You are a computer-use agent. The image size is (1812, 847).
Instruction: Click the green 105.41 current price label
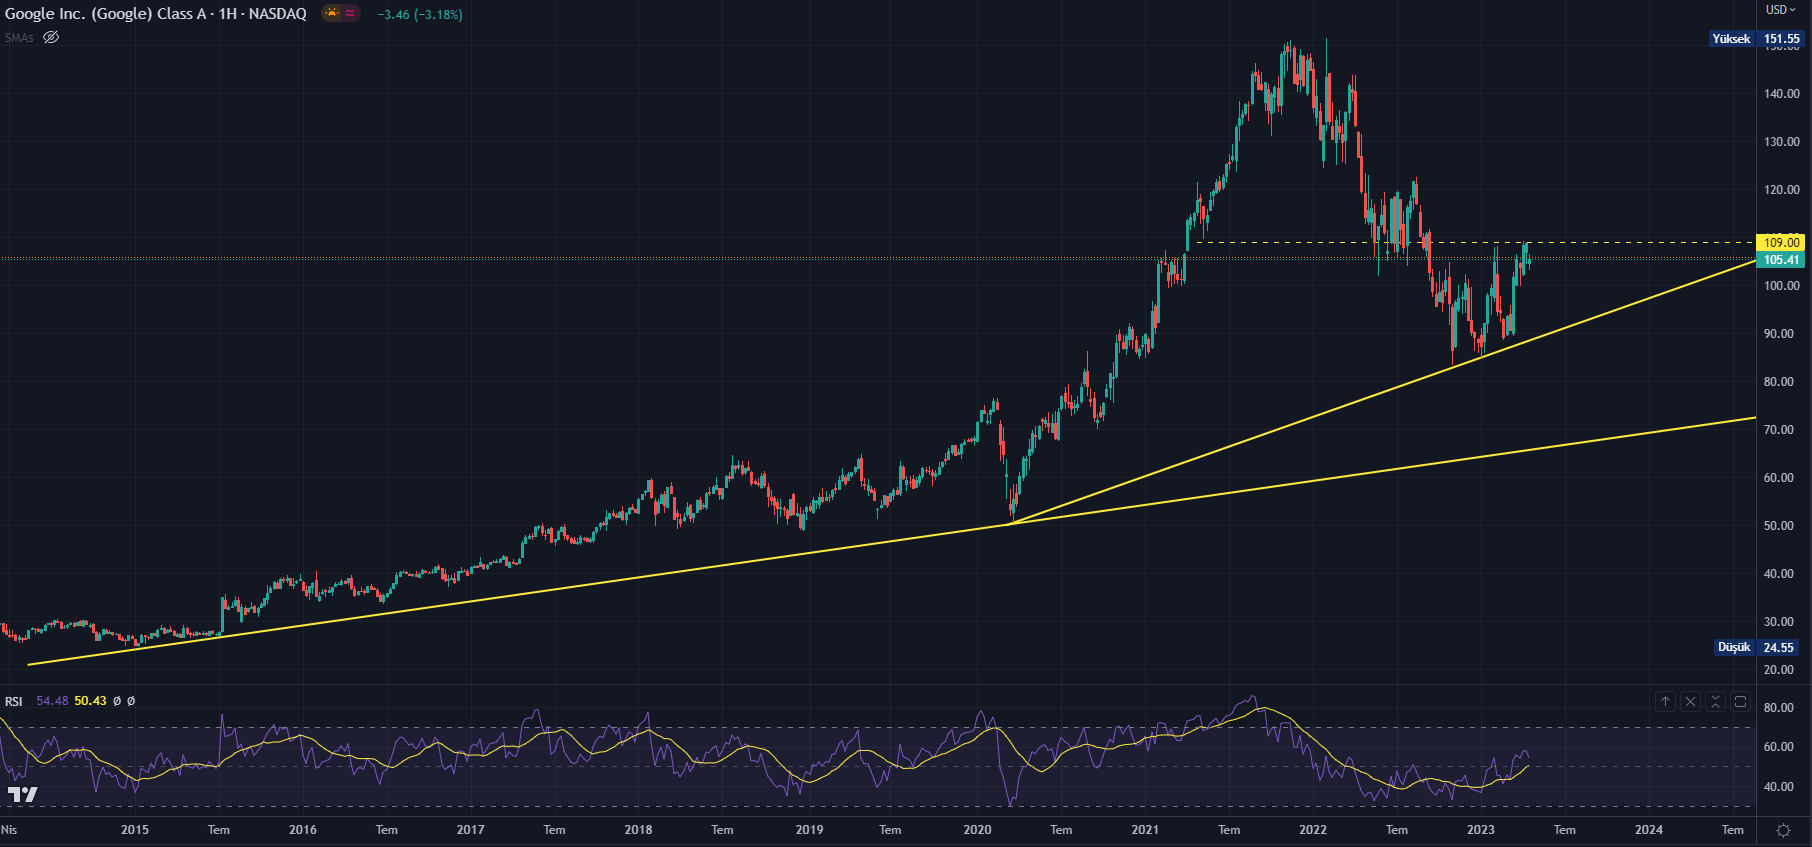[x=1781, y=260]
